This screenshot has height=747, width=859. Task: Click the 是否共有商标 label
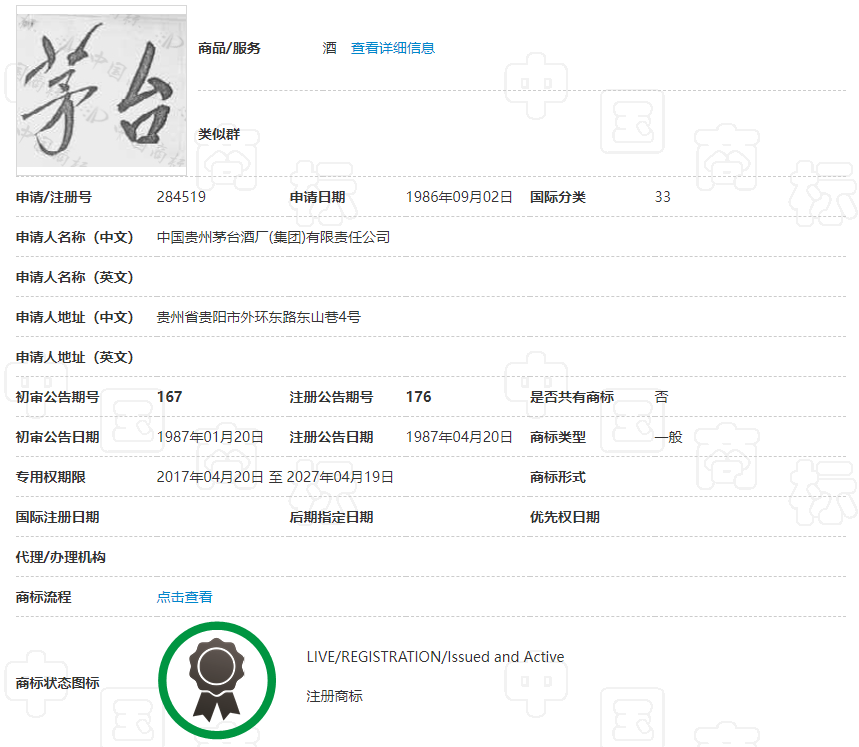[x=572, y=397]
